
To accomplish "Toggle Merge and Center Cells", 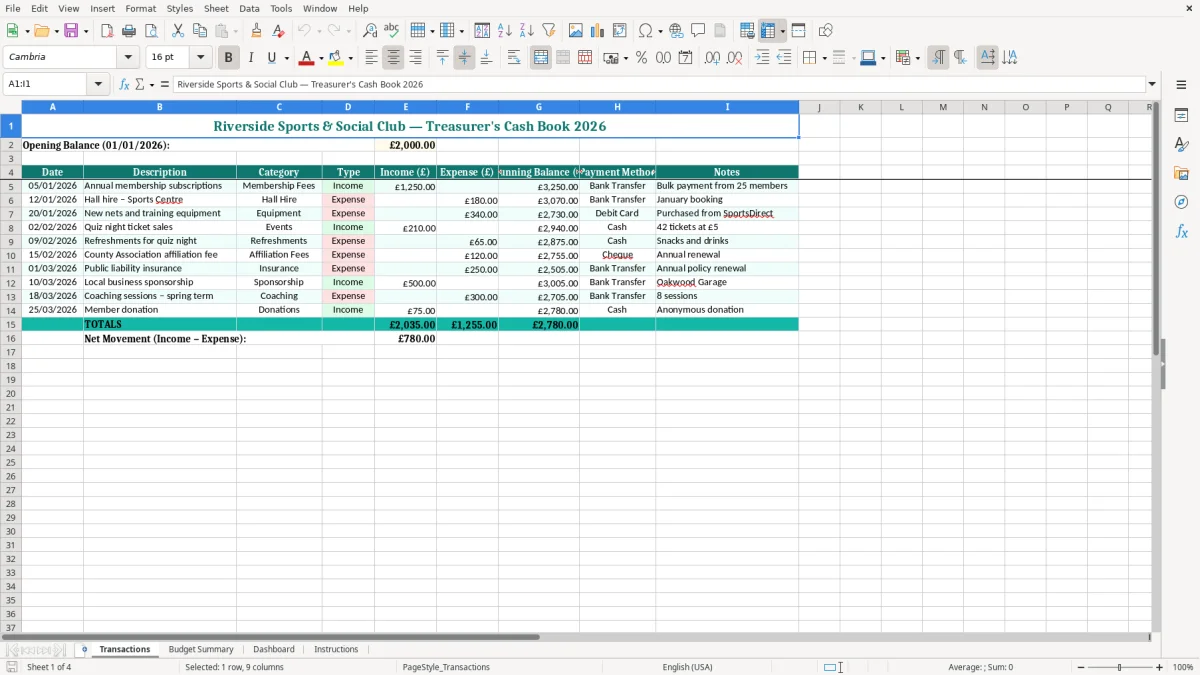I will coord(541,58).
